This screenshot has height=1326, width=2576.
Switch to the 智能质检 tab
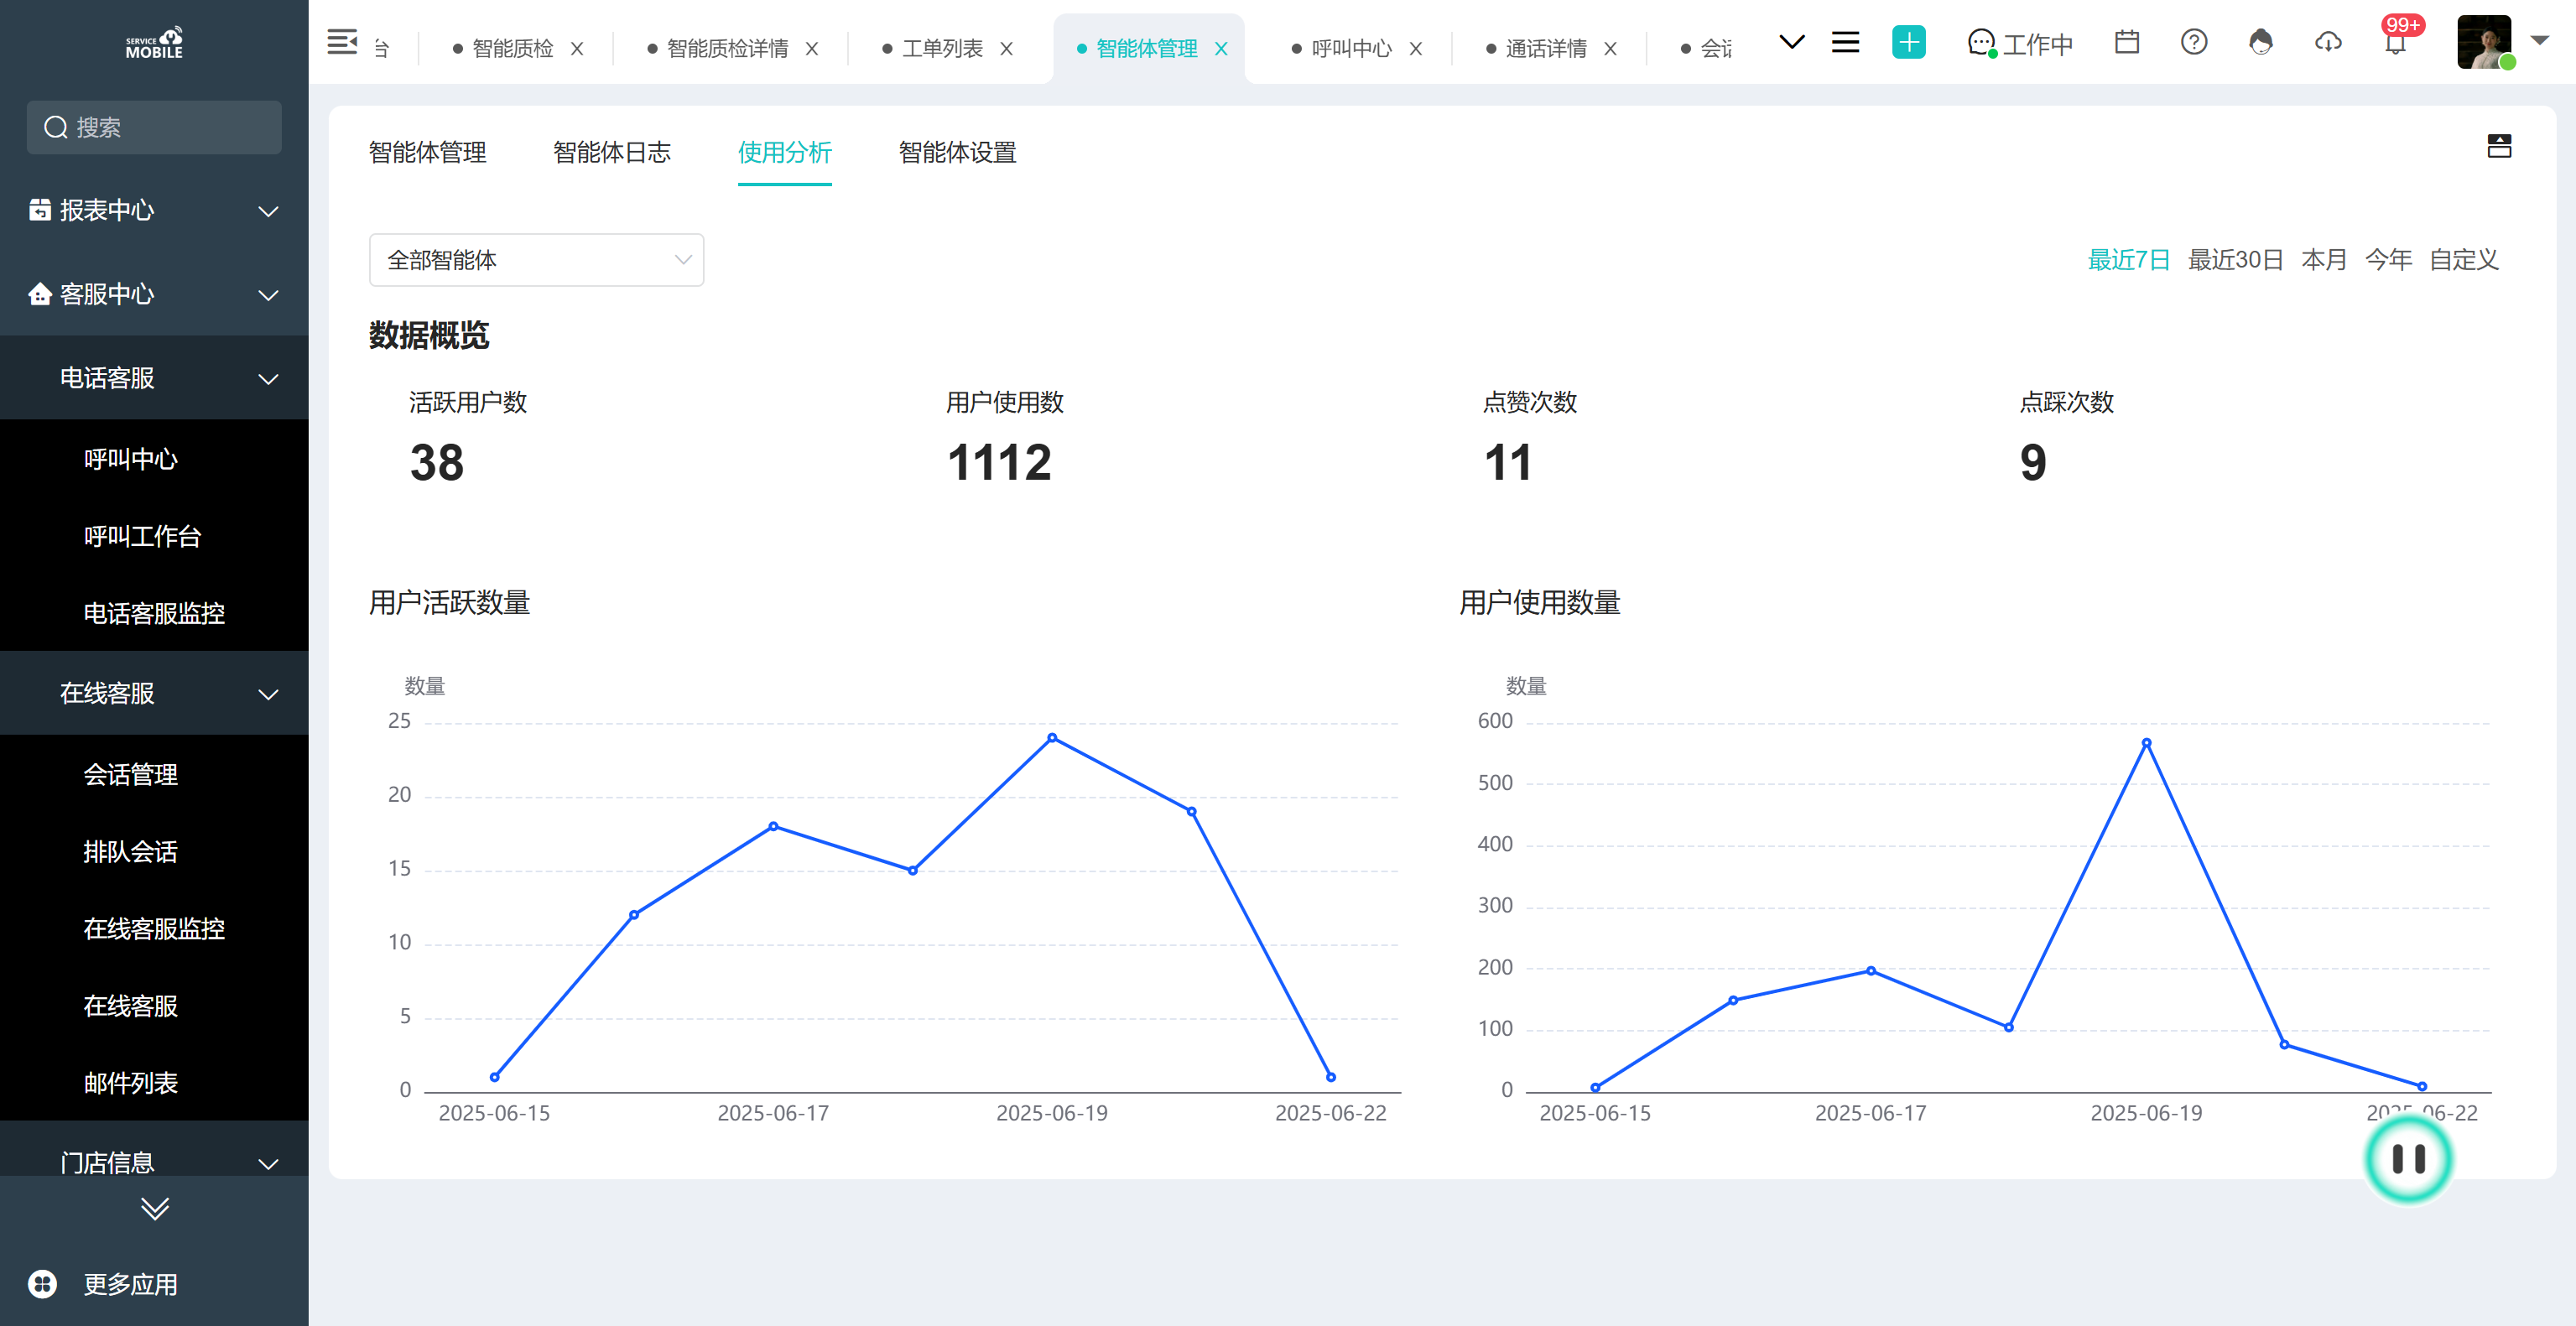[512, 48]
